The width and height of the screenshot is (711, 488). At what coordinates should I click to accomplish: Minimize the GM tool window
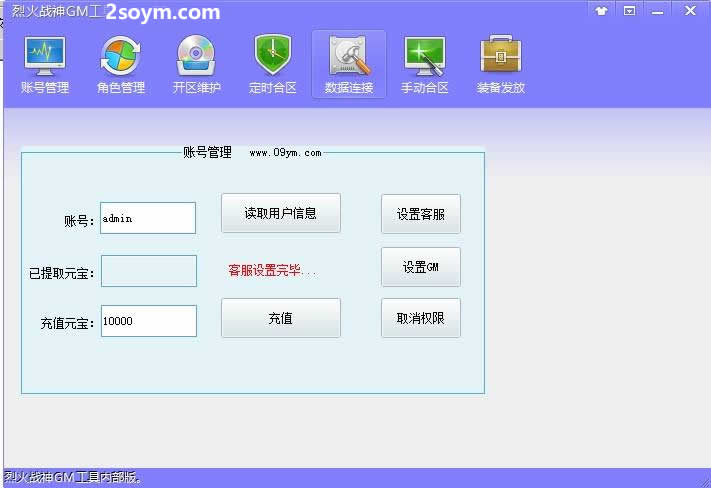point(657,11)
